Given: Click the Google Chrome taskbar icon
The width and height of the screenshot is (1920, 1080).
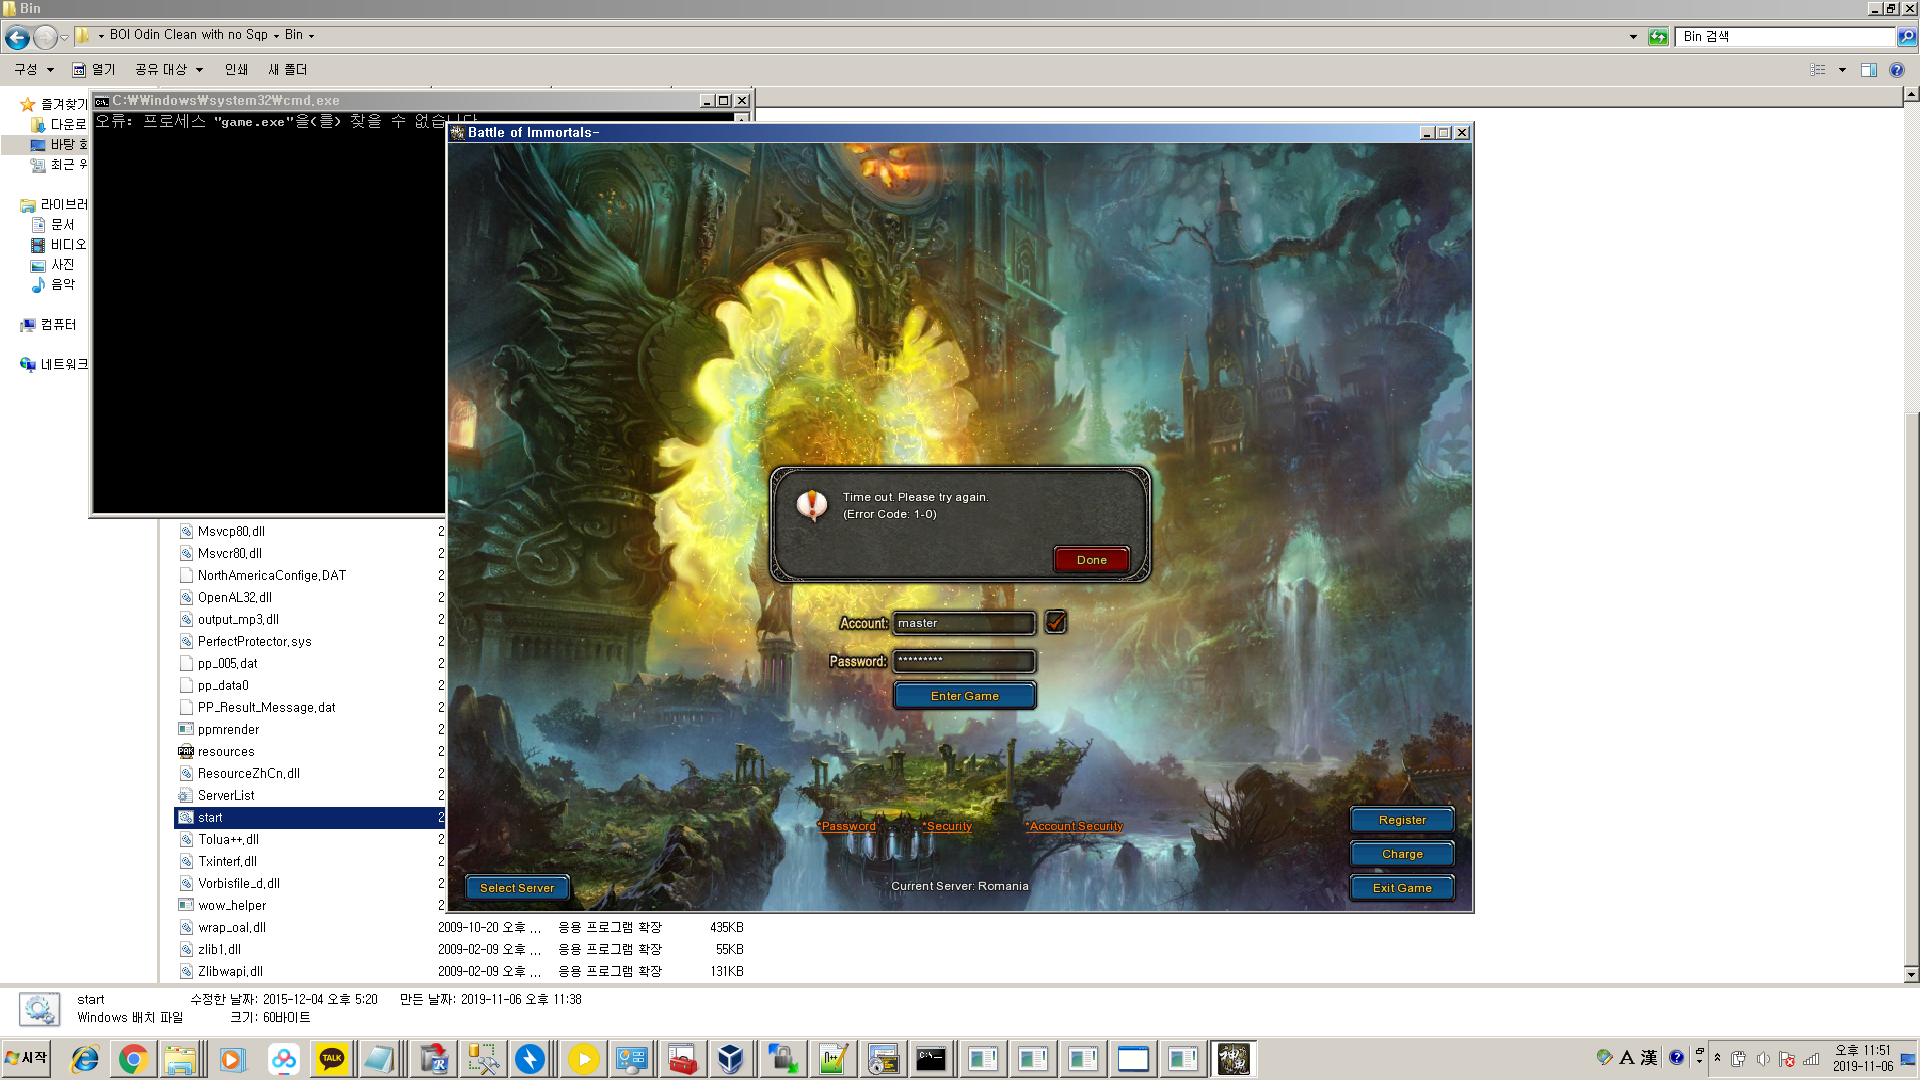Looking at the screenshot, I should click(x=133, y=1059).
